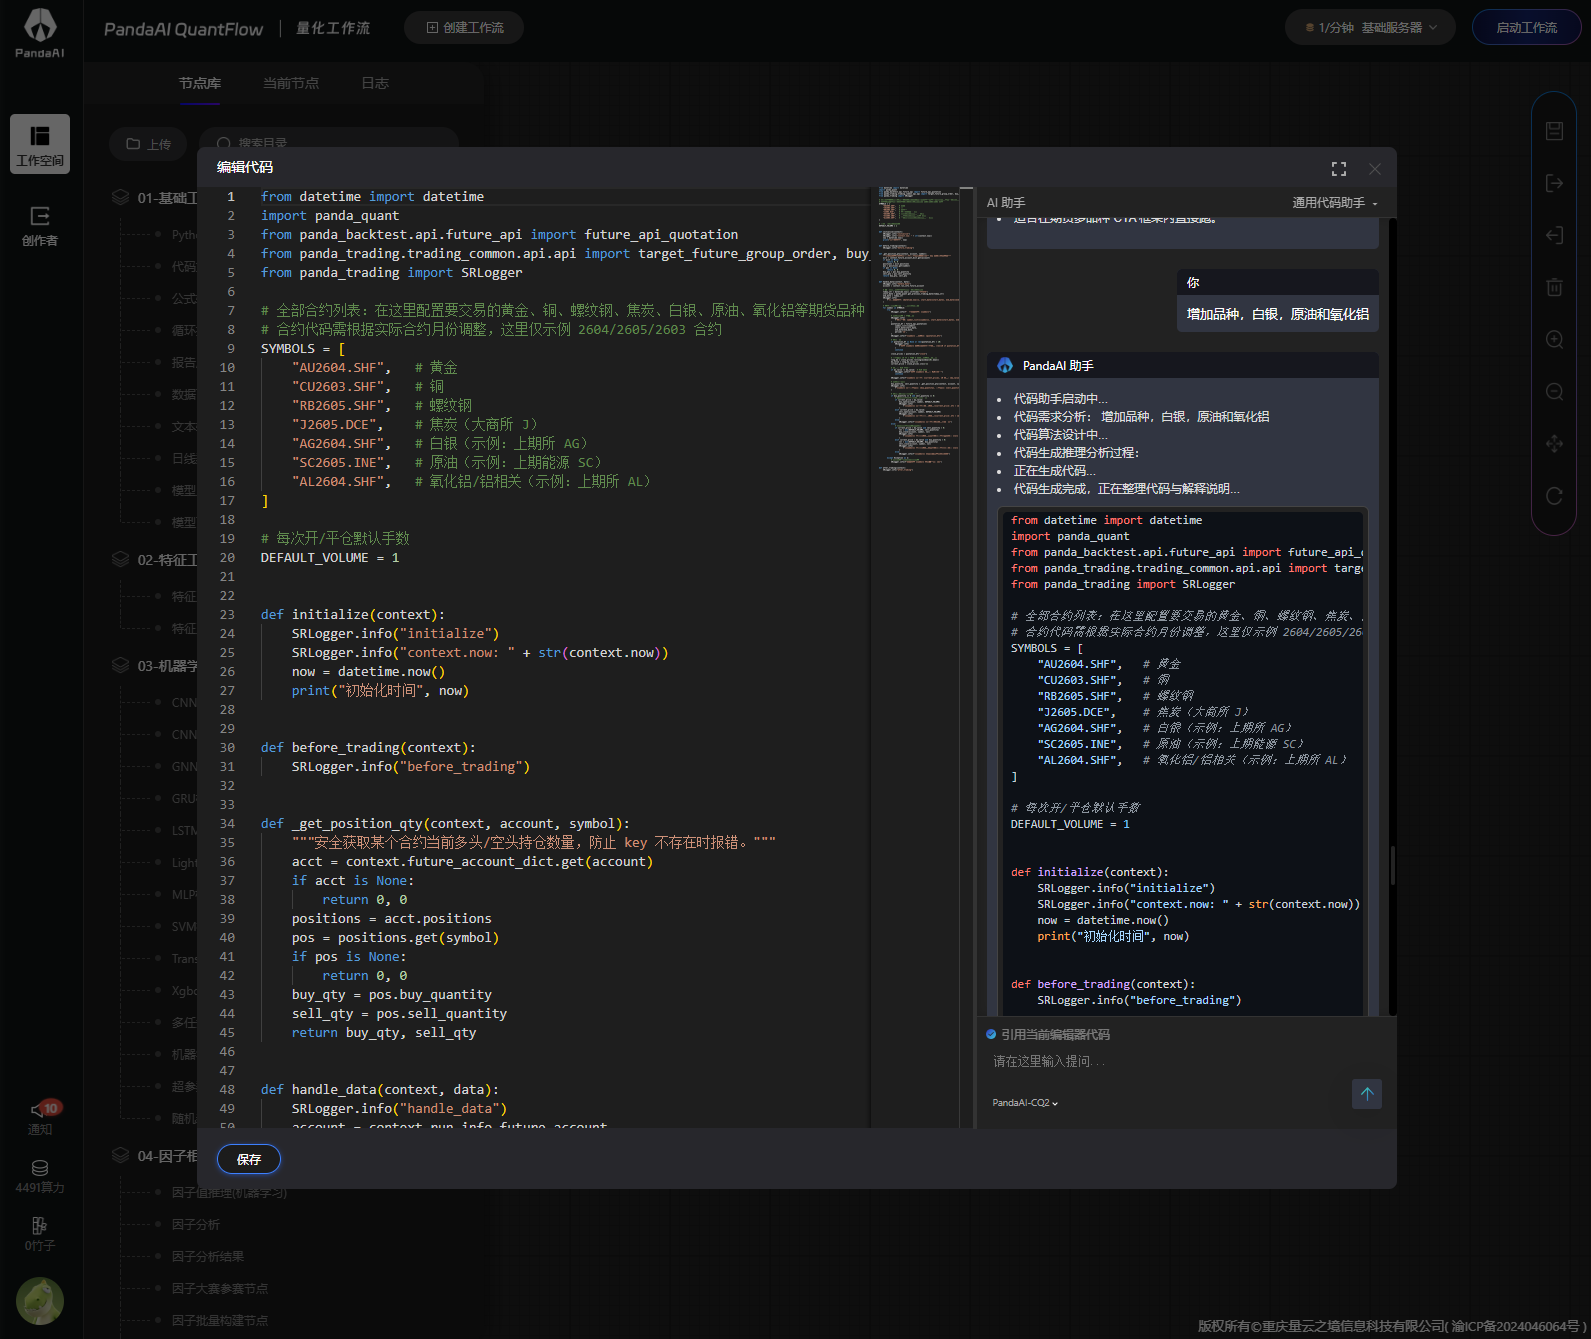The height and width of the screenshot is (1339, 1591).
Task: Click SYMBOLS = [ on editor line 9
Action: point(303,349)
